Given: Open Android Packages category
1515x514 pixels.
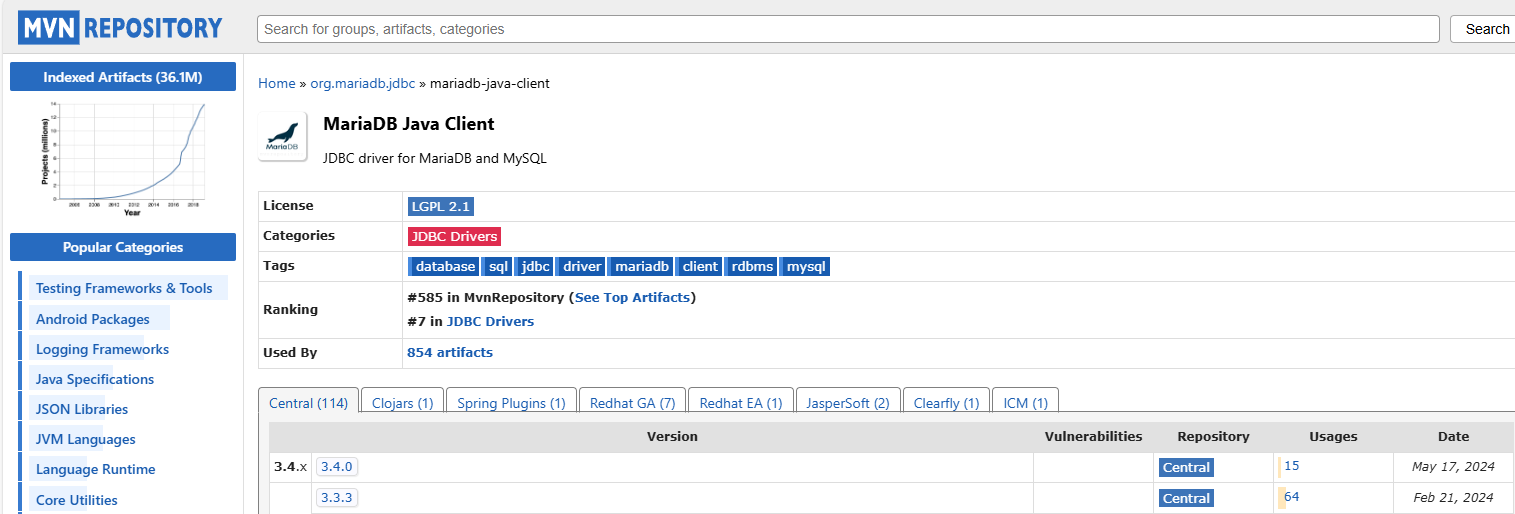Looking at the screenshot, I should 93,319.
